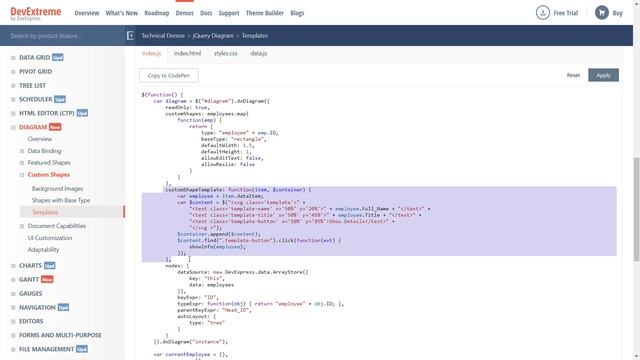The image size is (640, 360).
Task: Expand the Pivot Grid section
Action: point(13,71)
